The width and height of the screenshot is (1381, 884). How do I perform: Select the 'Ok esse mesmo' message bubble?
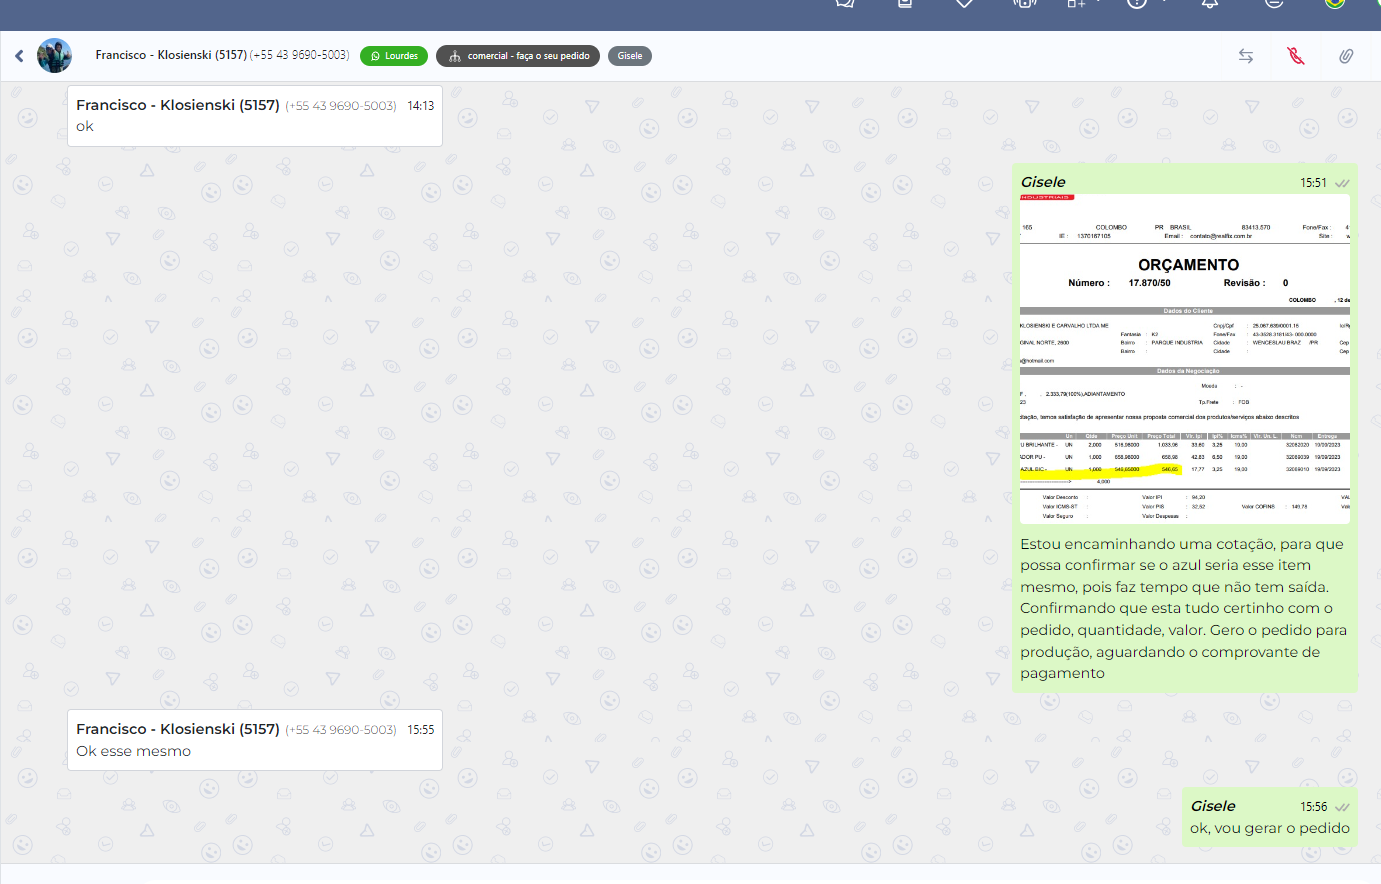(254, 740)
